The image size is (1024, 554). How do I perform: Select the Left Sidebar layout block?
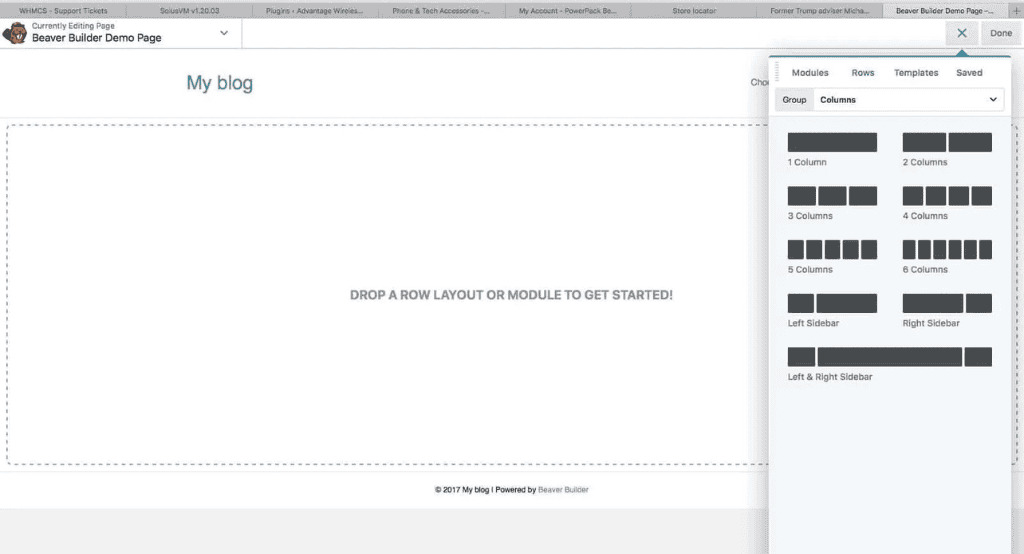point(832,303)
